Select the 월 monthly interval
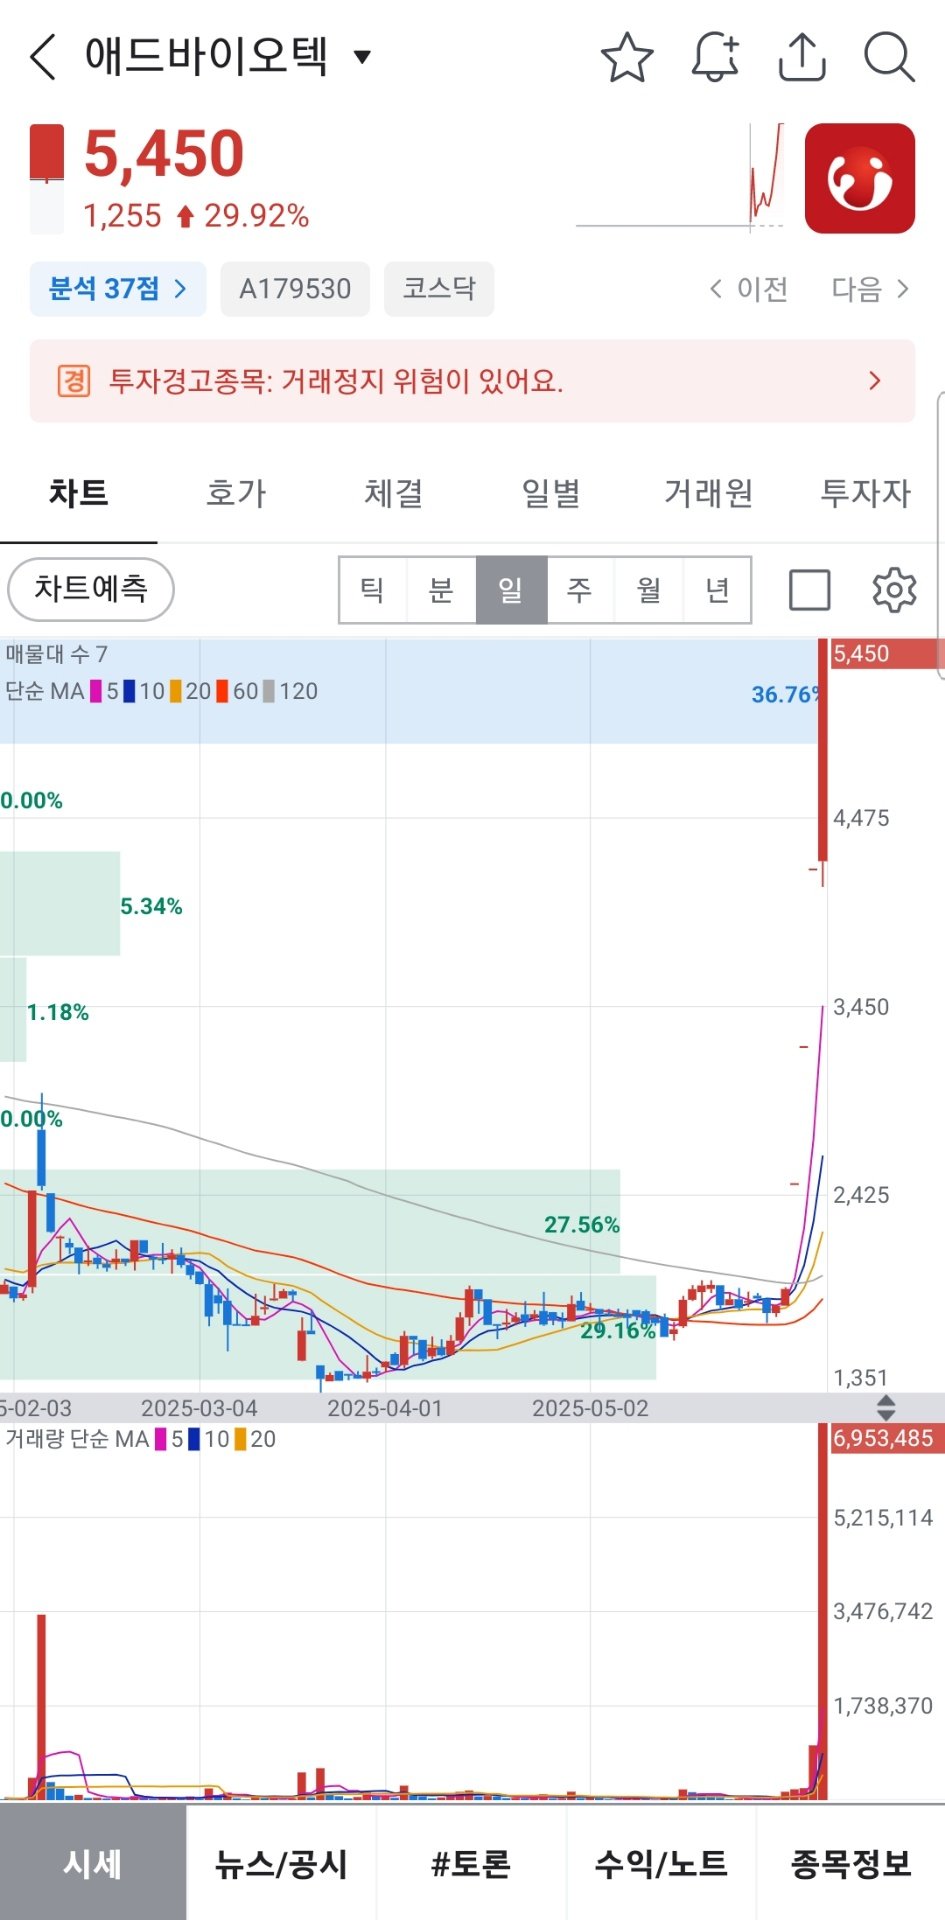This screenshot has width=945, height=1920. pyautogui.click(x=649, y=590)
